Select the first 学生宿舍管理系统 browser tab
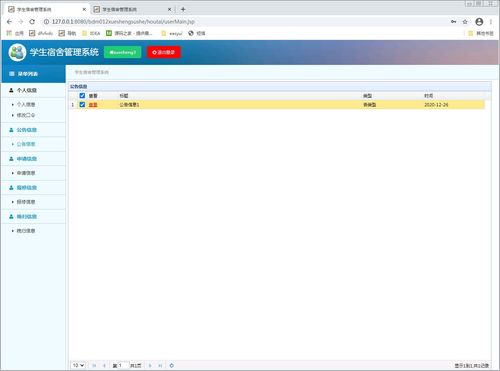The image size is (500, 371). tap(47, 9)
